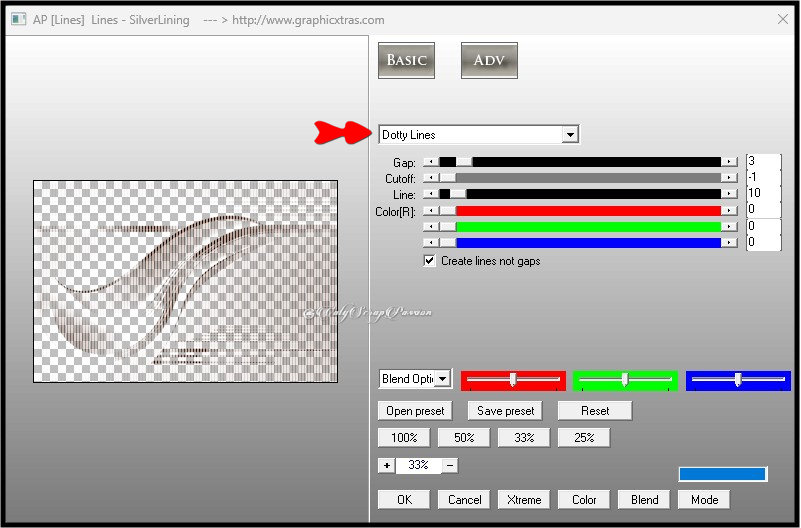
Task: Click the Open preset button
Action: [x=415, y=411]
